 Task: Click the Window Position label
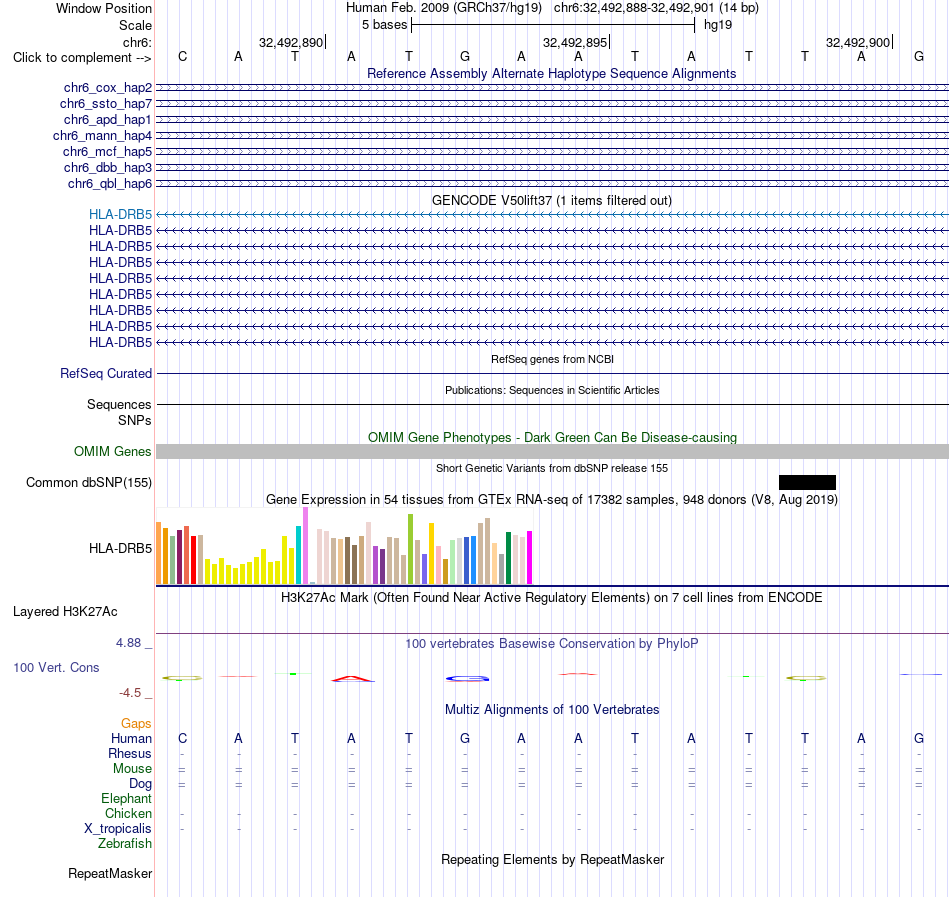coord(104,8)
